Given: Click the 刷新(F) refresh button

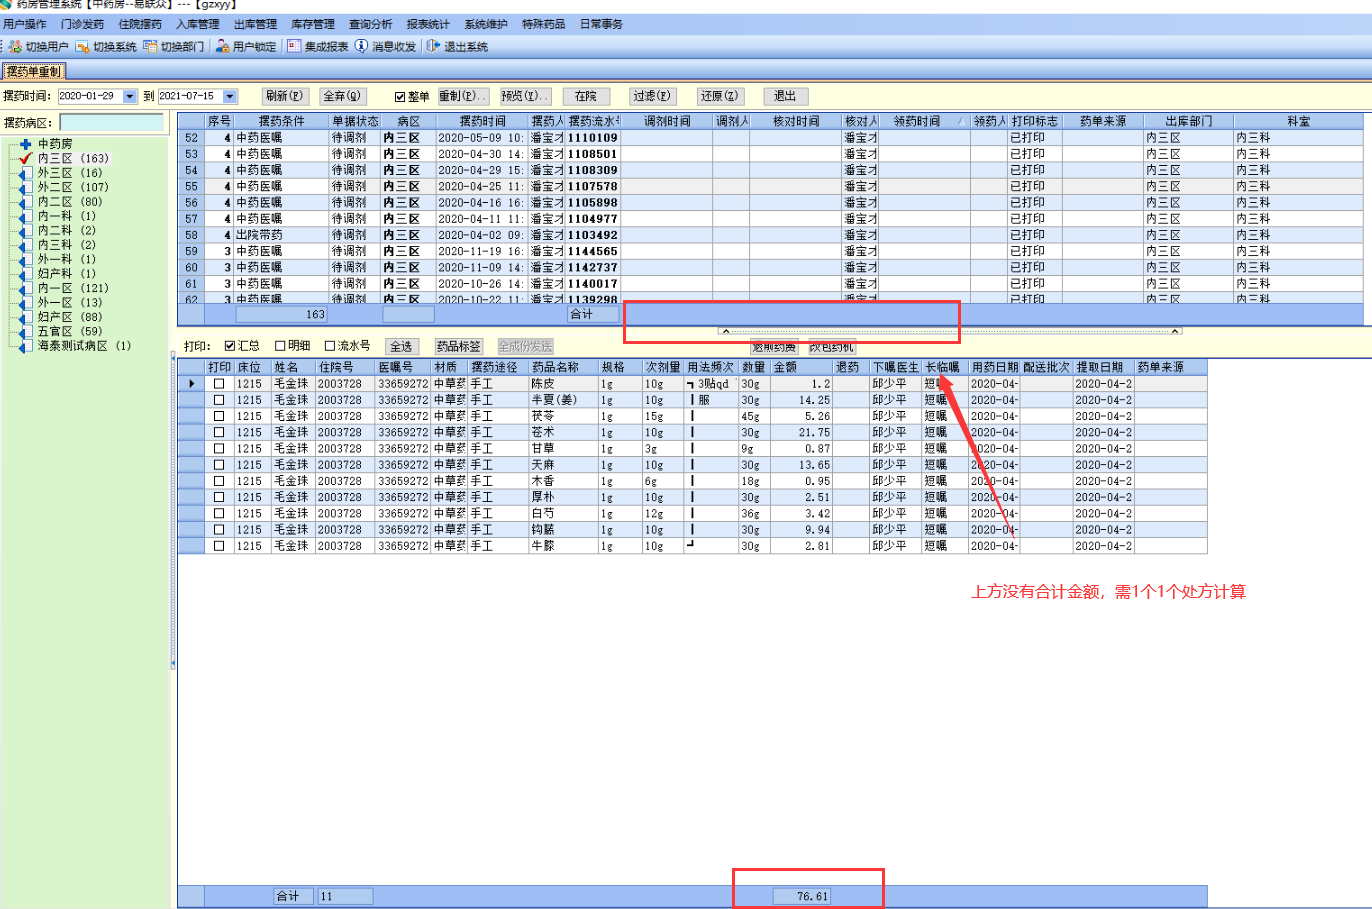Looking at the screenshot, I should [284, 96].
